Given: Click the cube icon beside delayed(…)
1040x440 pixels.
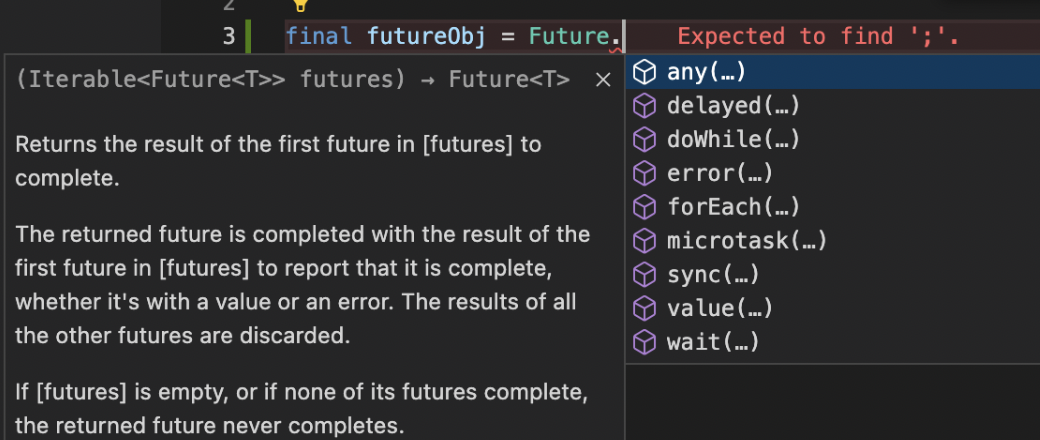Looking at the screenshot, I should (645, 106).
